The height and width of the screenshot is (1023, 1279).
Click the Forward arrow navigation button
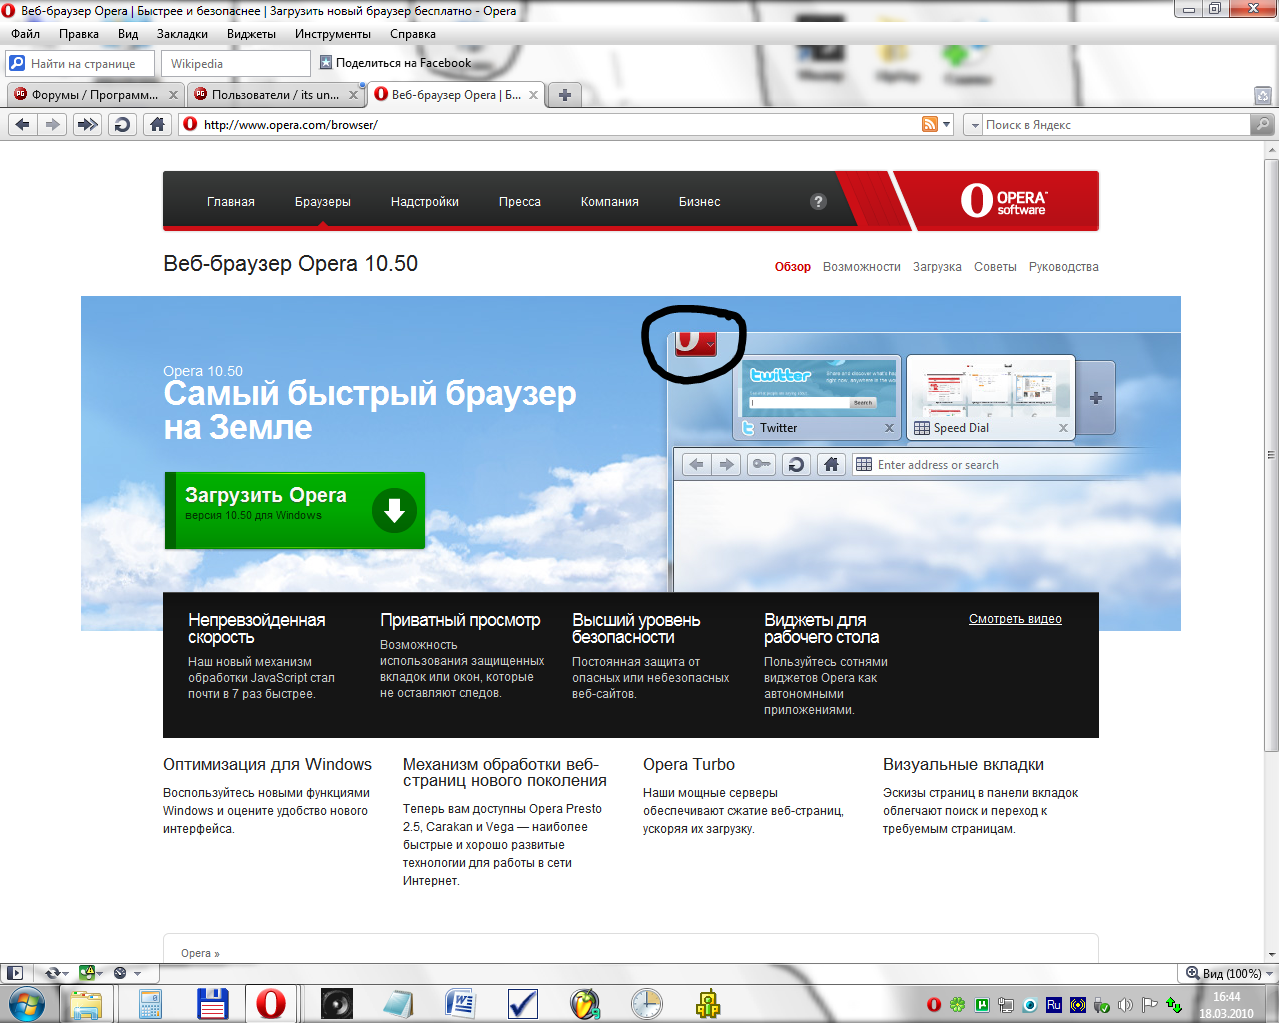53,125
